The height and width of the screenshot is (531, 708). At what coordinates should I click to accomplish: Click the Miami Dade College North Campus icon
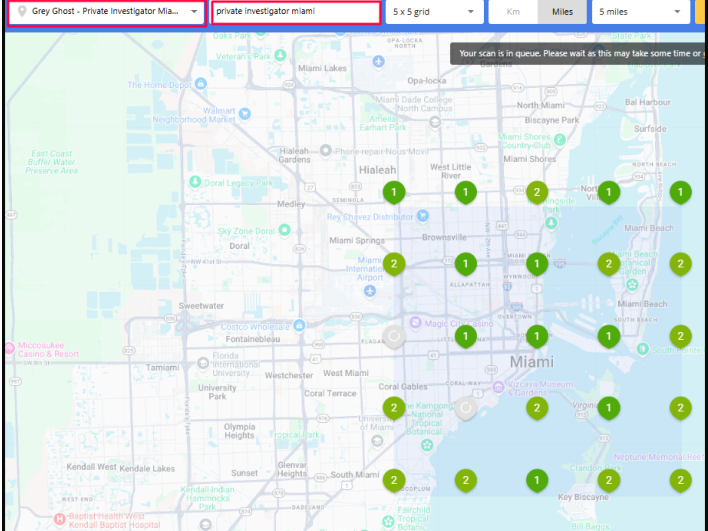[434, 122]
